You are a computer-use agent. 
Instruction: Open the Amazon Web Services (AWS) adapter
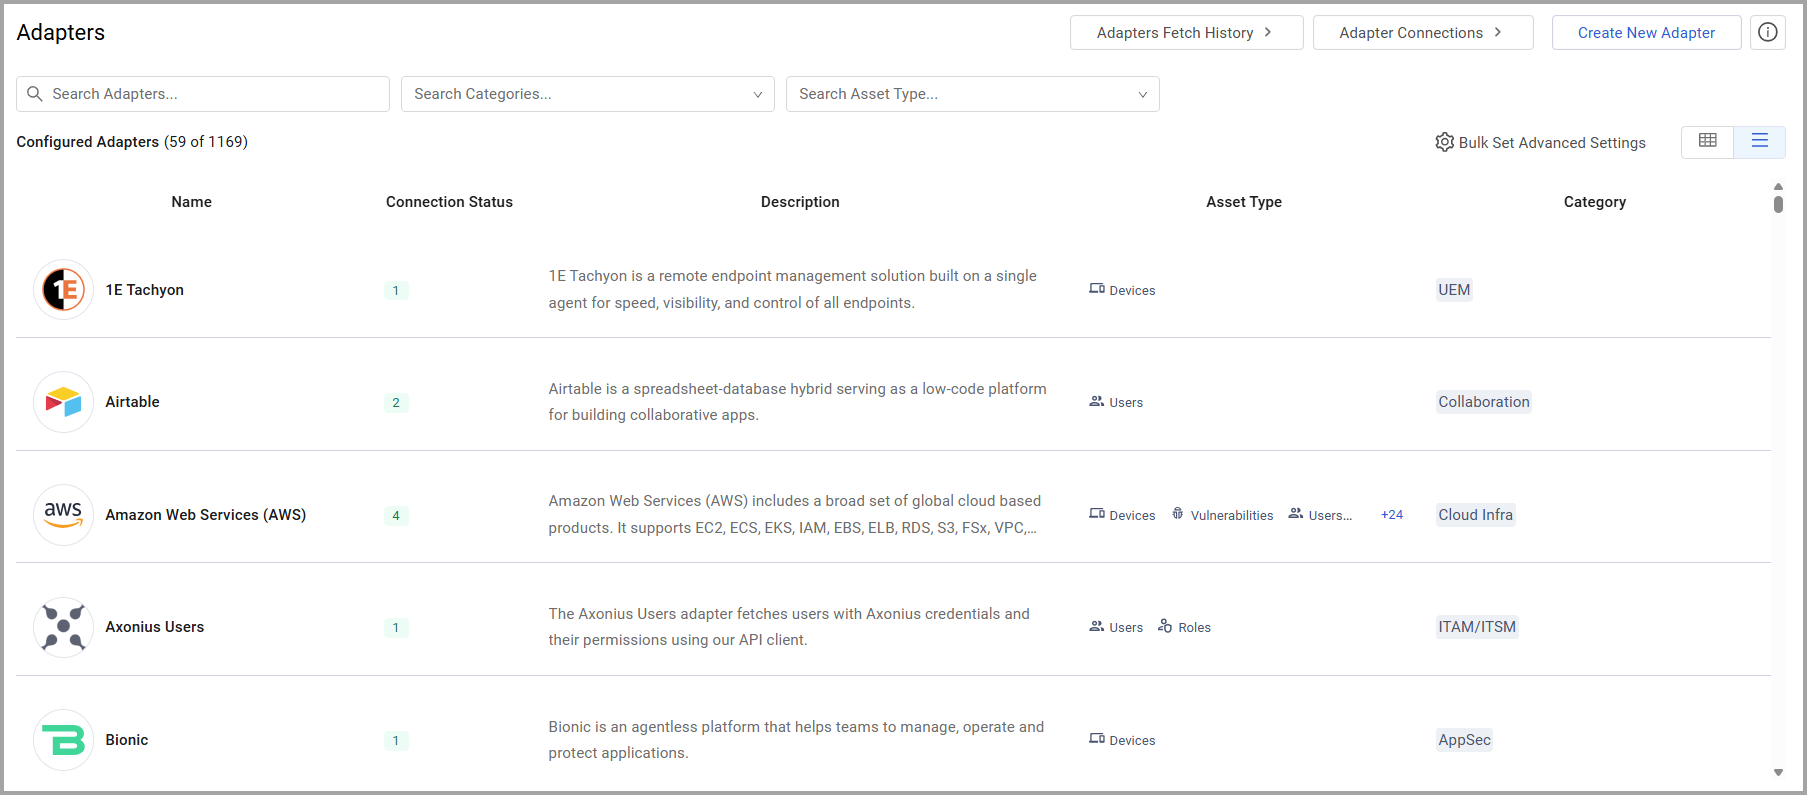pyautogui.click(x=206, y=515)
